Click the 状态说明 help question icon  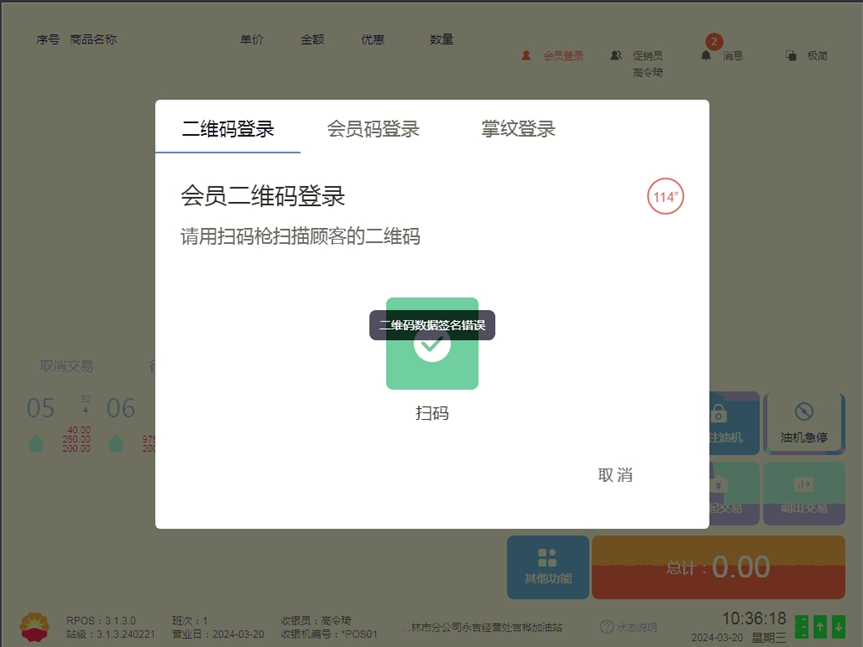pyautogui.click(x=606, y=627)
